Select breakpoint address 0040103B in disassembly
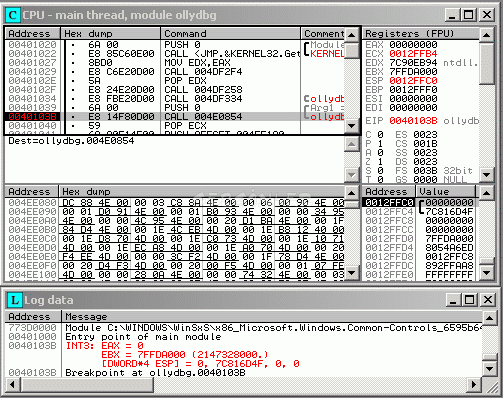The height and width of the screenshot is (398, 503). pyautogui.click(x=32, y=117)
